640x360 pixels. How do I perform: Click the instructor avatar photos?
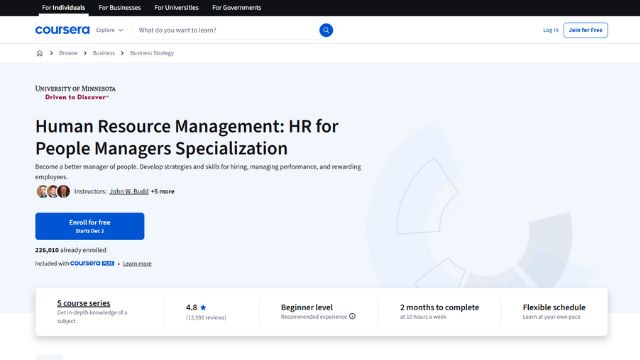(53, 191)
